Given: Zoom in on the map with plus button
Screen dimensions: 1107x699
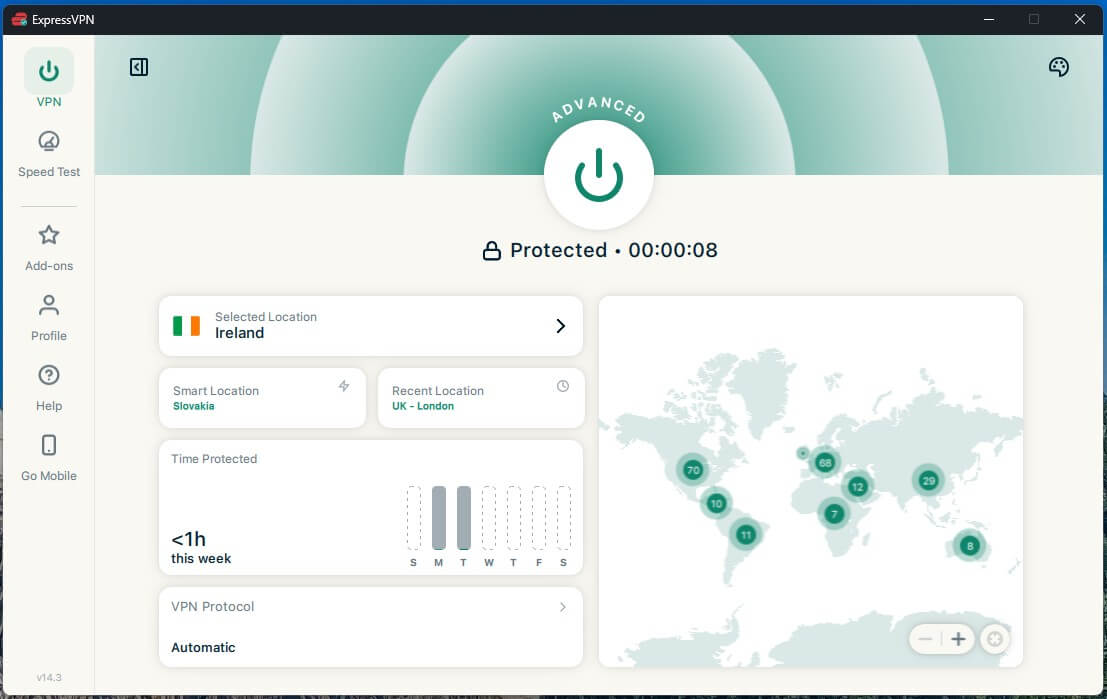Looking at the screenshot, I should point(958,639).
